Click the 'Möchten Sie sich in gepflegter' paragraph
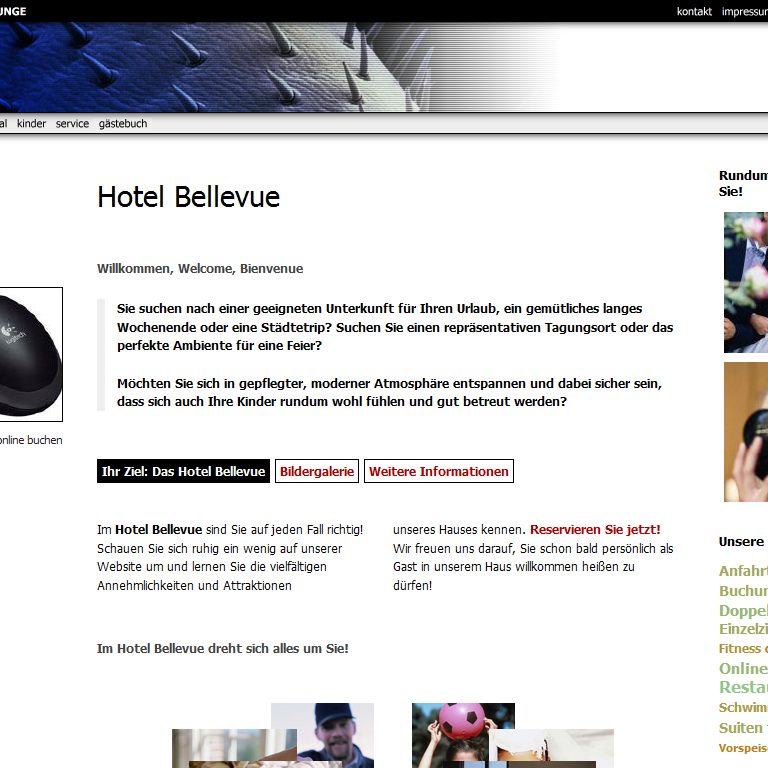This screenshot has width=768, height=768. pyautogui.click(x=389, y=392)
